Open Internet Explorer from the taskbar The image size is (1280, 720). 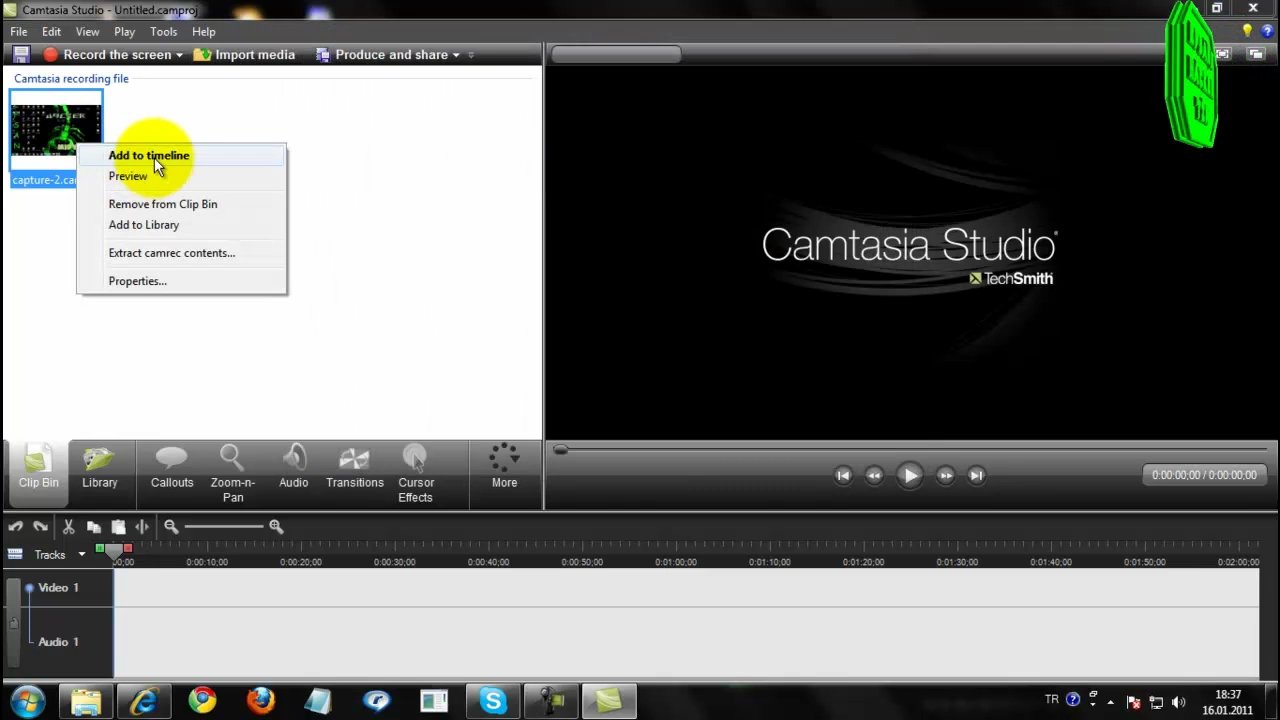[144, 701]
